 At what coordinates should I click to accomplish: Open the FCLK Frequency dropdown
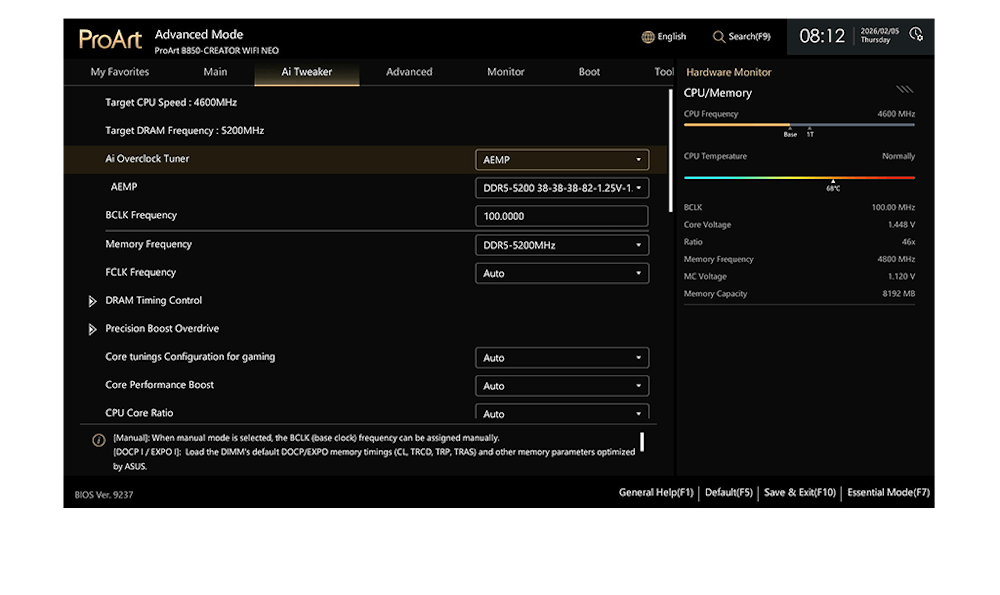tap(562, 273)
